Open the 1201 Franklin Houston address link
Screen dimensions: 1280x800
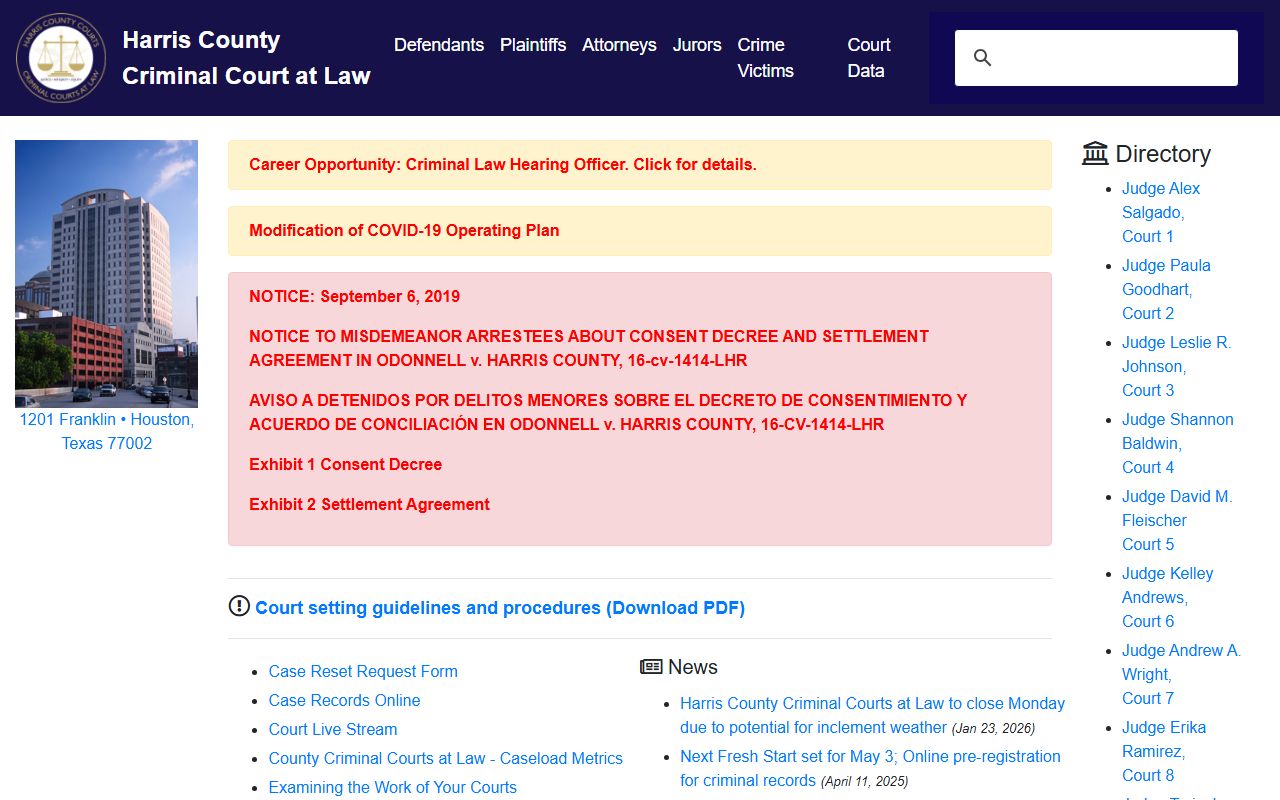pos(107,431)
